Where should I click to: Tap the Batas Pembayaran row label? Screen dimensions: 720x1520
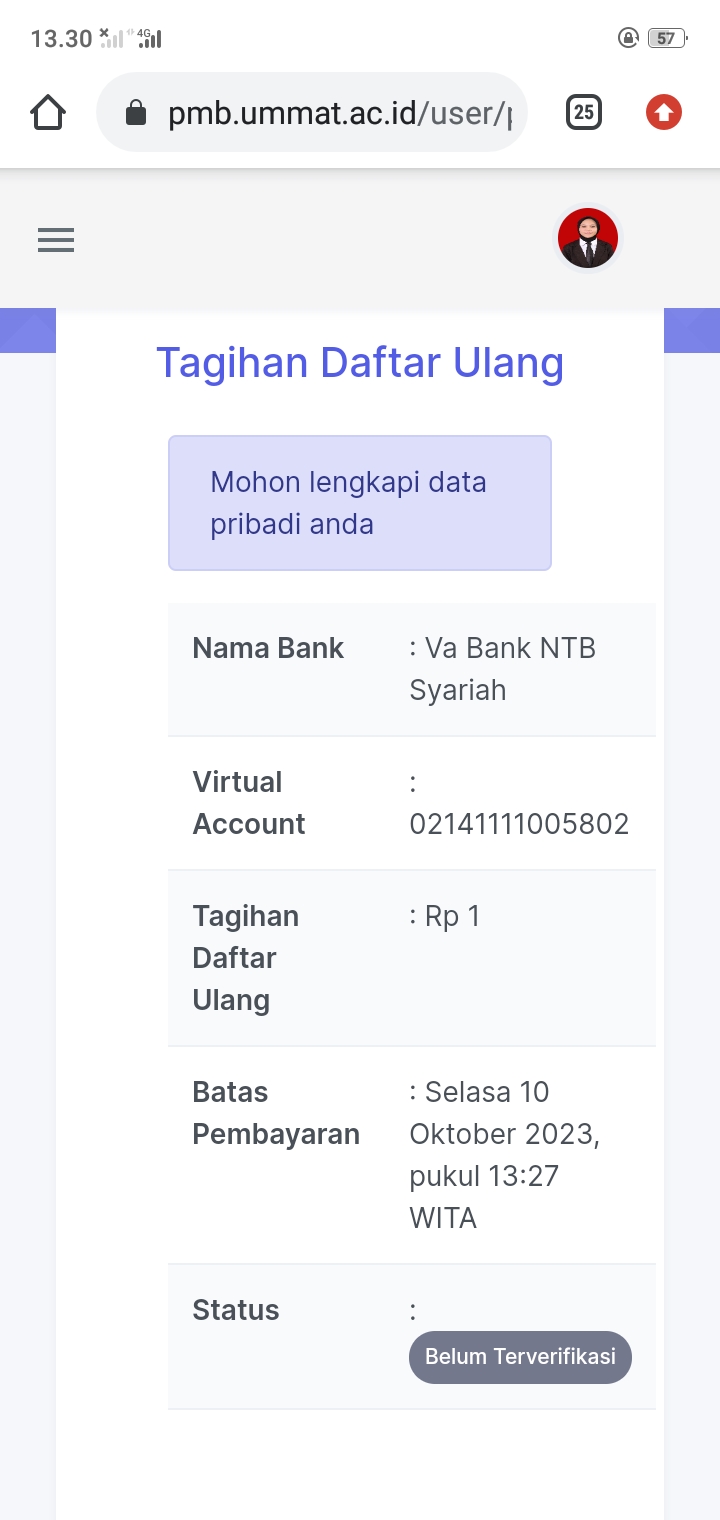coord(276,1113)
